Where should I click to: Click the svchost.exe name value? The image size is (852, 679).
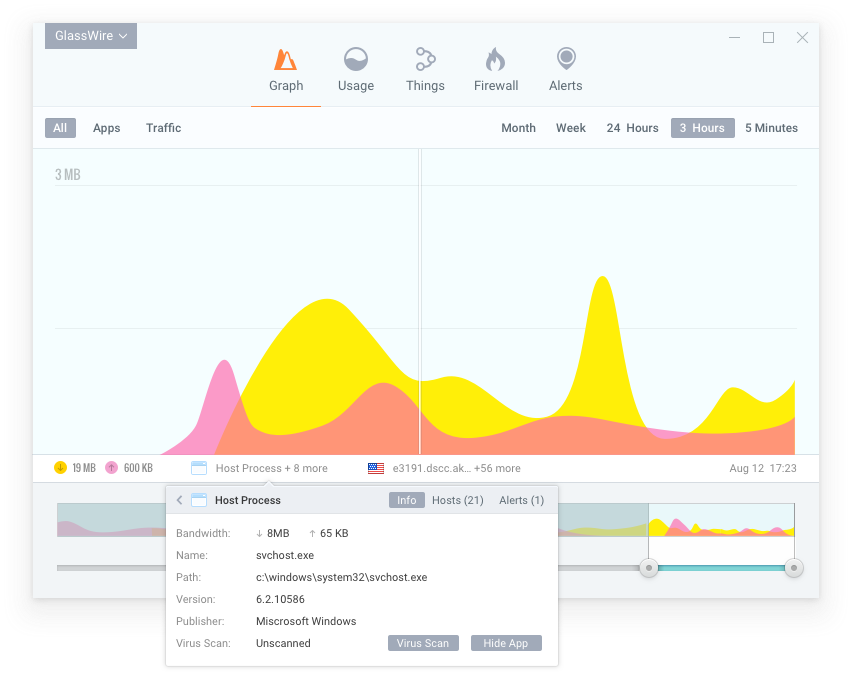click(285, 556)
